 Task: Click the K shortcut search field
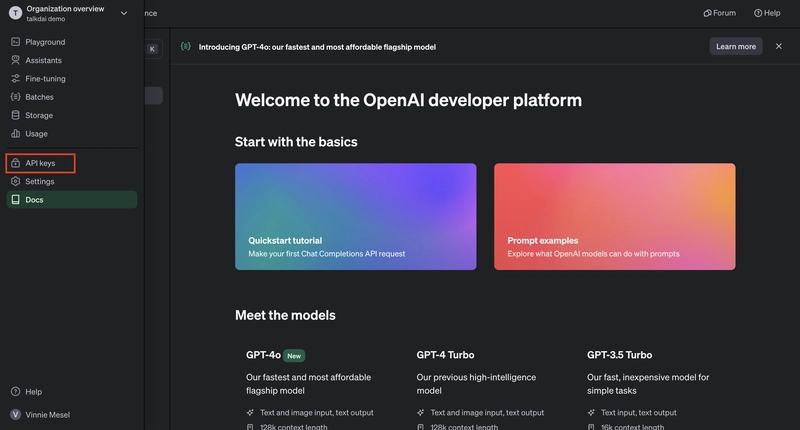click(153, 49)
